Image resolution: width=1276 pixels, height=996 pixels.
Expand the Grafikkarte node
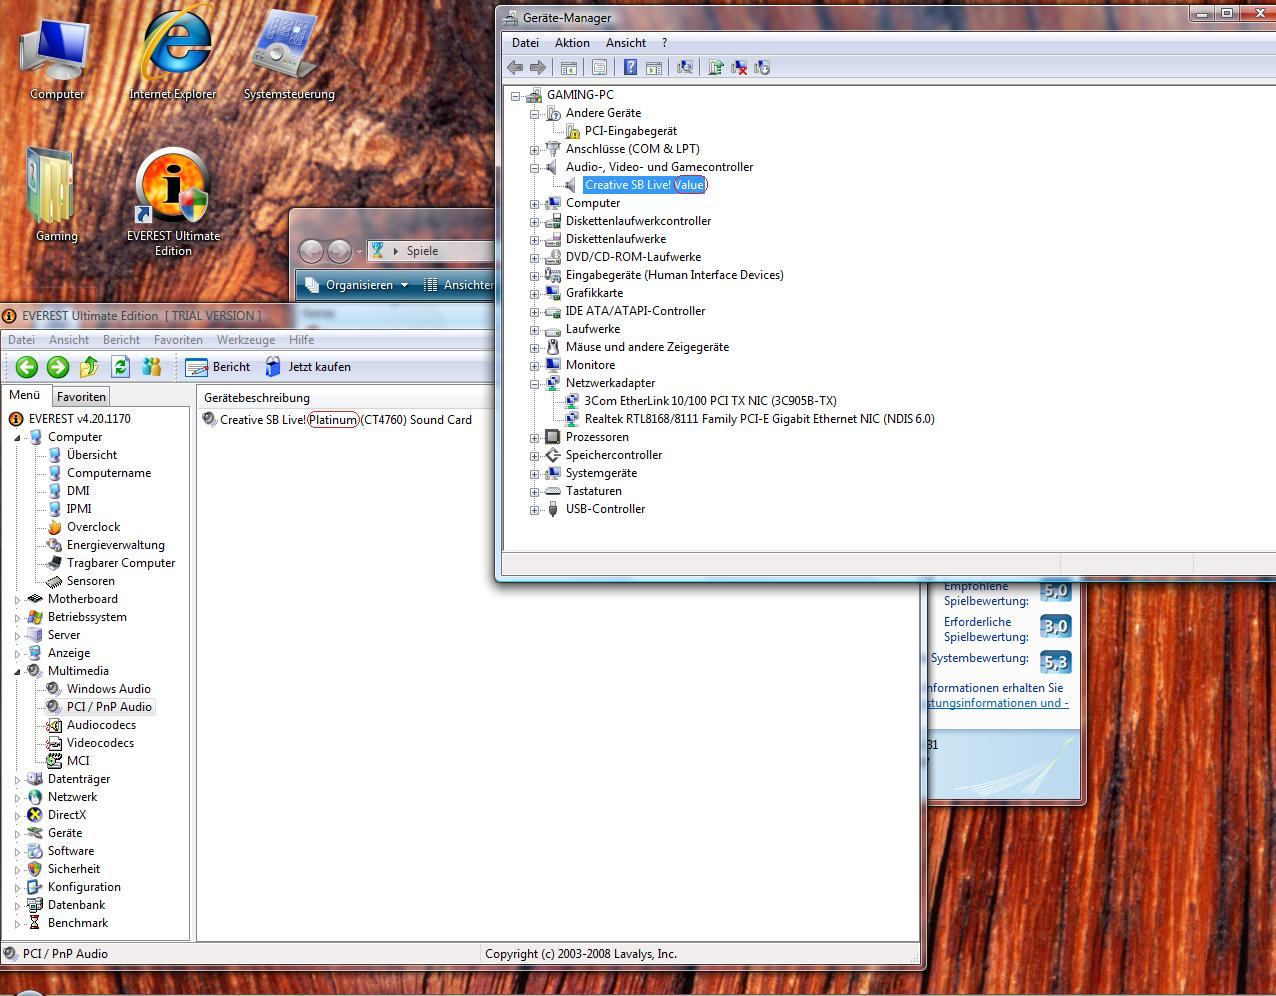[x=534, y=293]
